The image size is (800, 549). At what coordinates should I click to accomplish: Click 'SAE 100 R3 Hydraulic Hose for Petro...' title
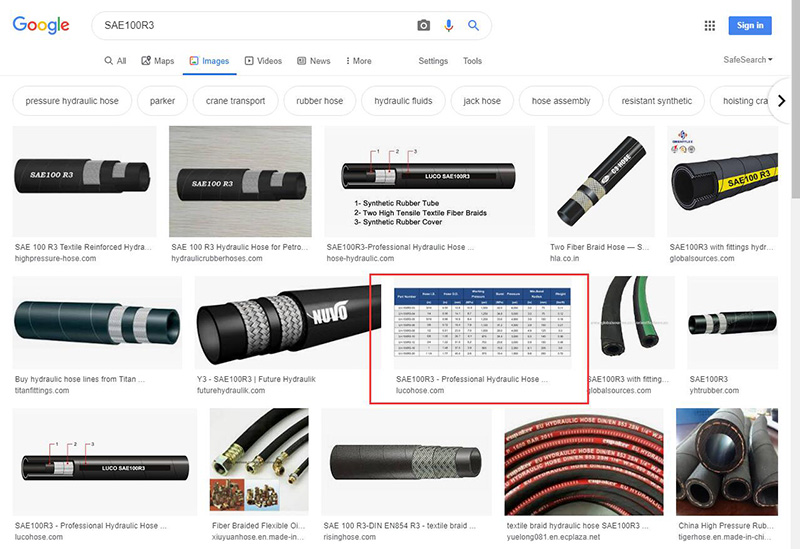pyautogui.click(x=240, y=247)
